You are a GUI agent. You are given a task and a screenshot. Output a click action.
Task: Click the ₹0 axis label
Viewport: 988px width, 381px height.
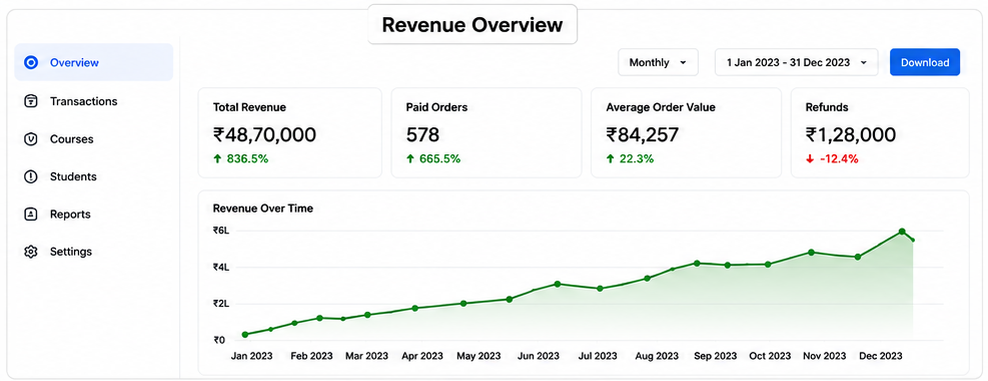pos(219,340)
